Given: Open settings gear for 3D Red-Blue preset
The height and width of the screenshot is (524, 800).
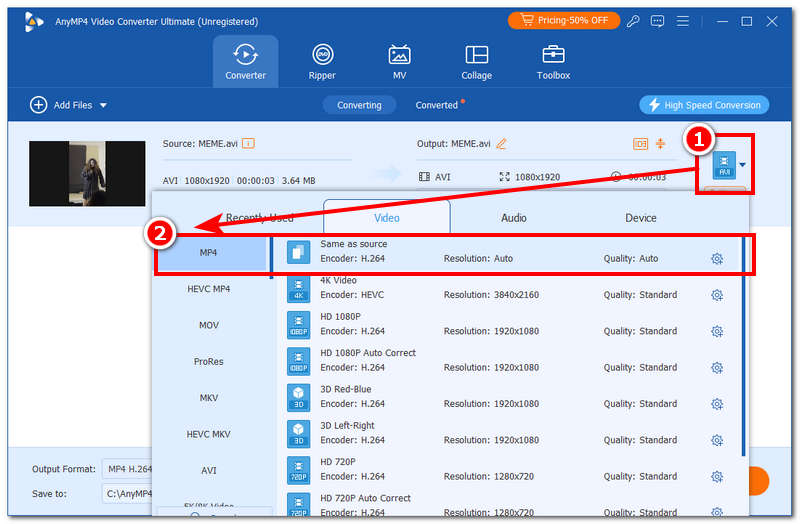Looking at the screenshot, I should [717, 404].
